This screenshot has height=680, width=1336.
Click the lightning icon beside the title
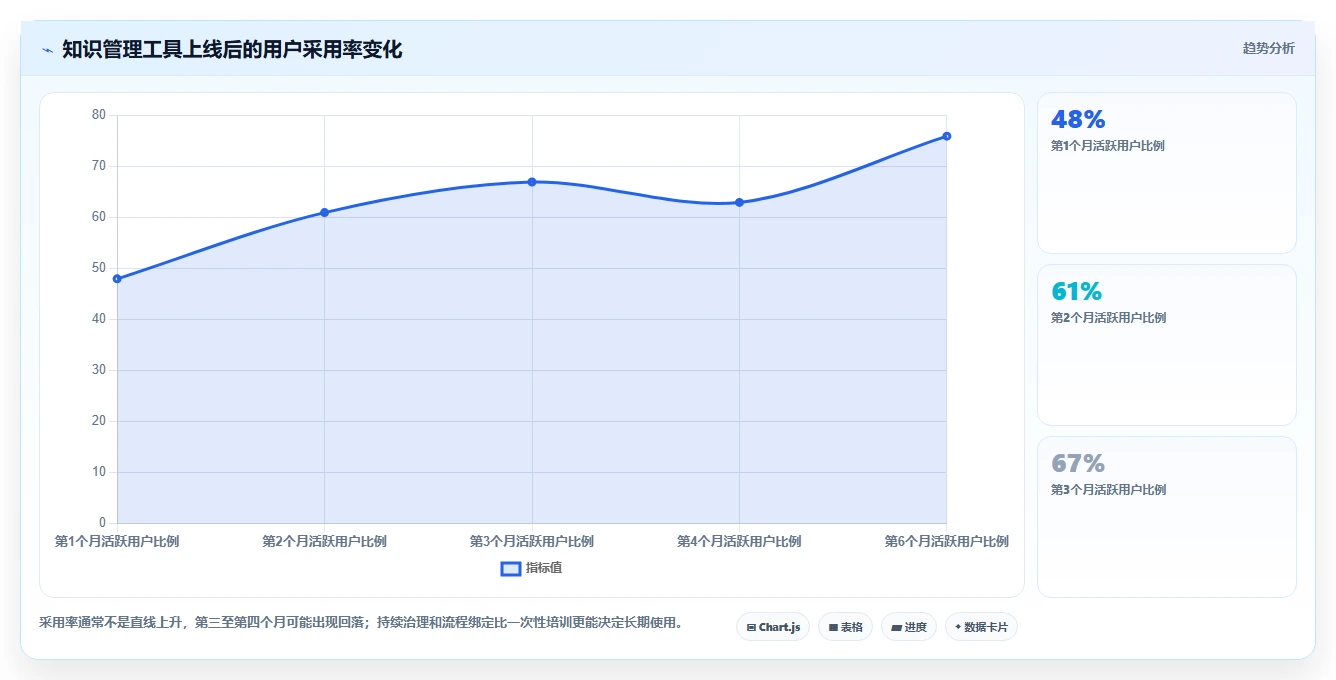point(47,50)
